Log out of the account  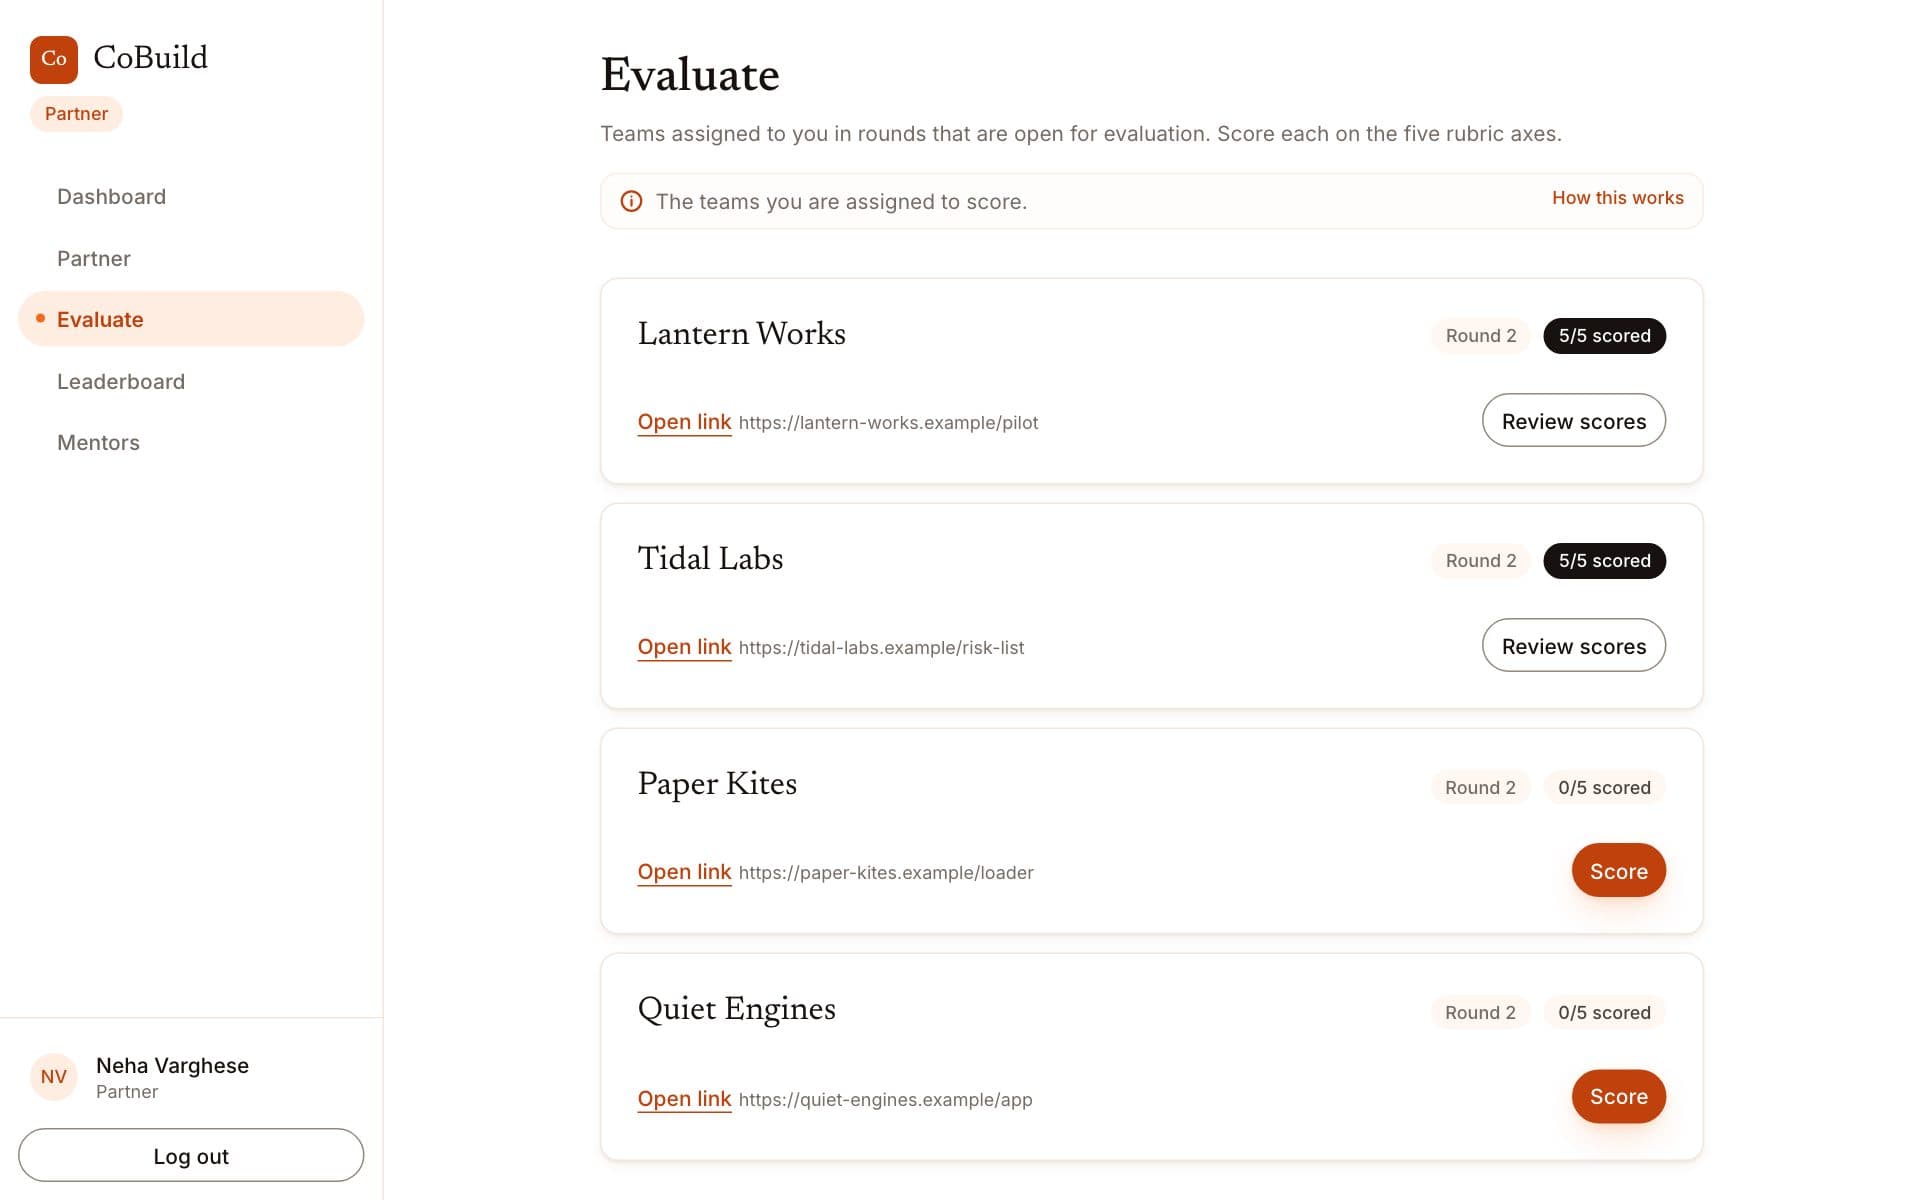191,1156
